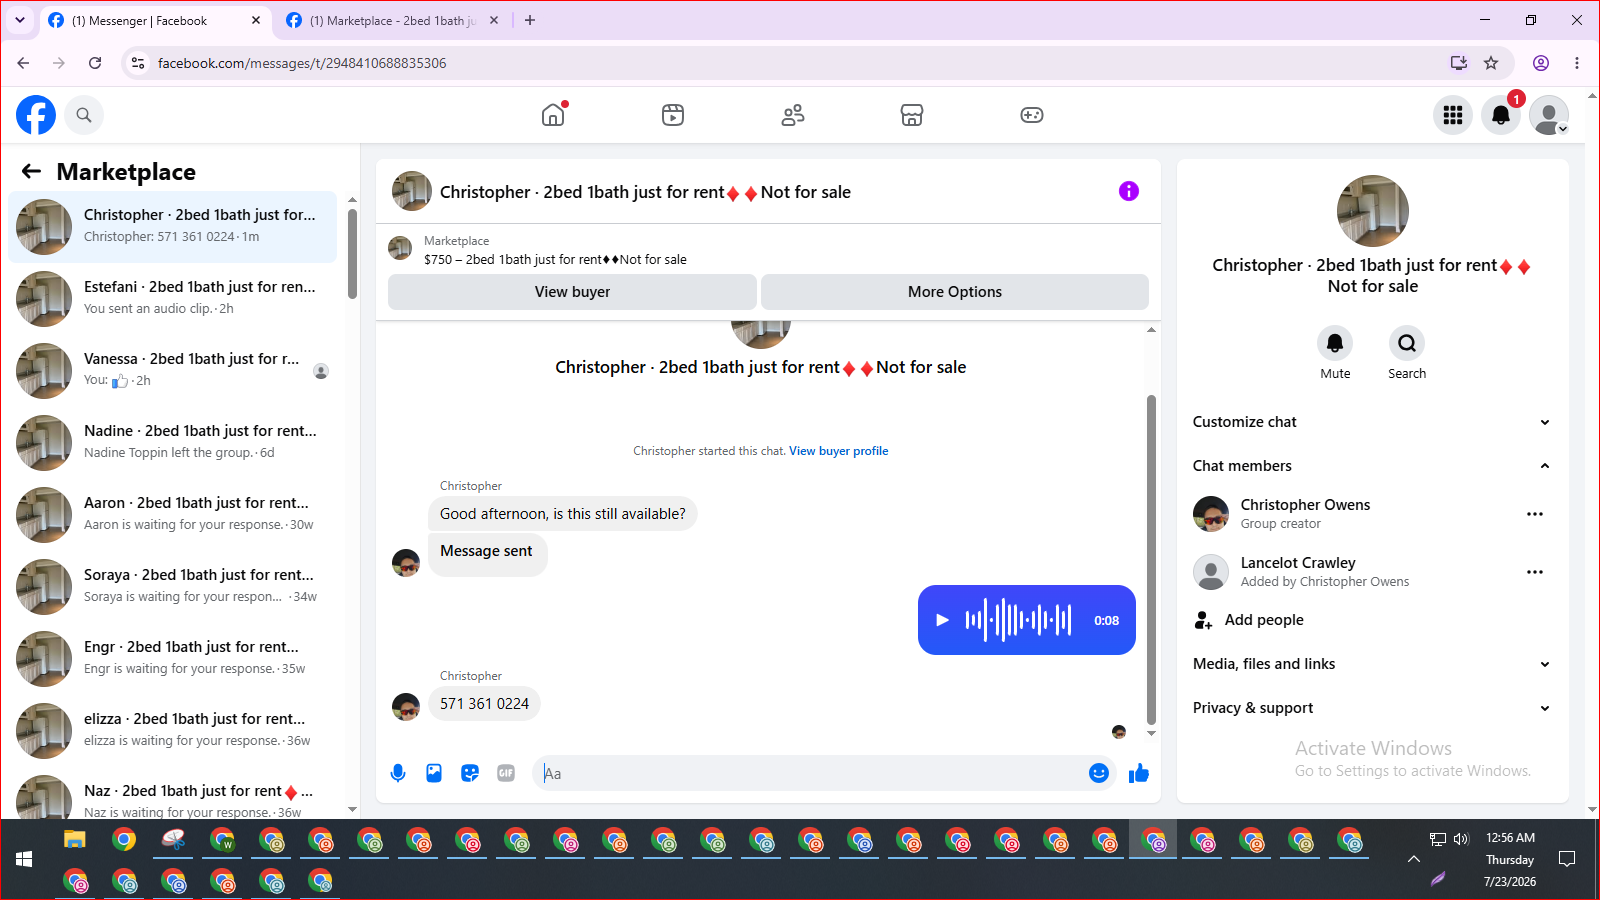The width and height of the screenshot is (1600, 900).
Task: Follow the View buyer profile link
Action: coord(838,451)
